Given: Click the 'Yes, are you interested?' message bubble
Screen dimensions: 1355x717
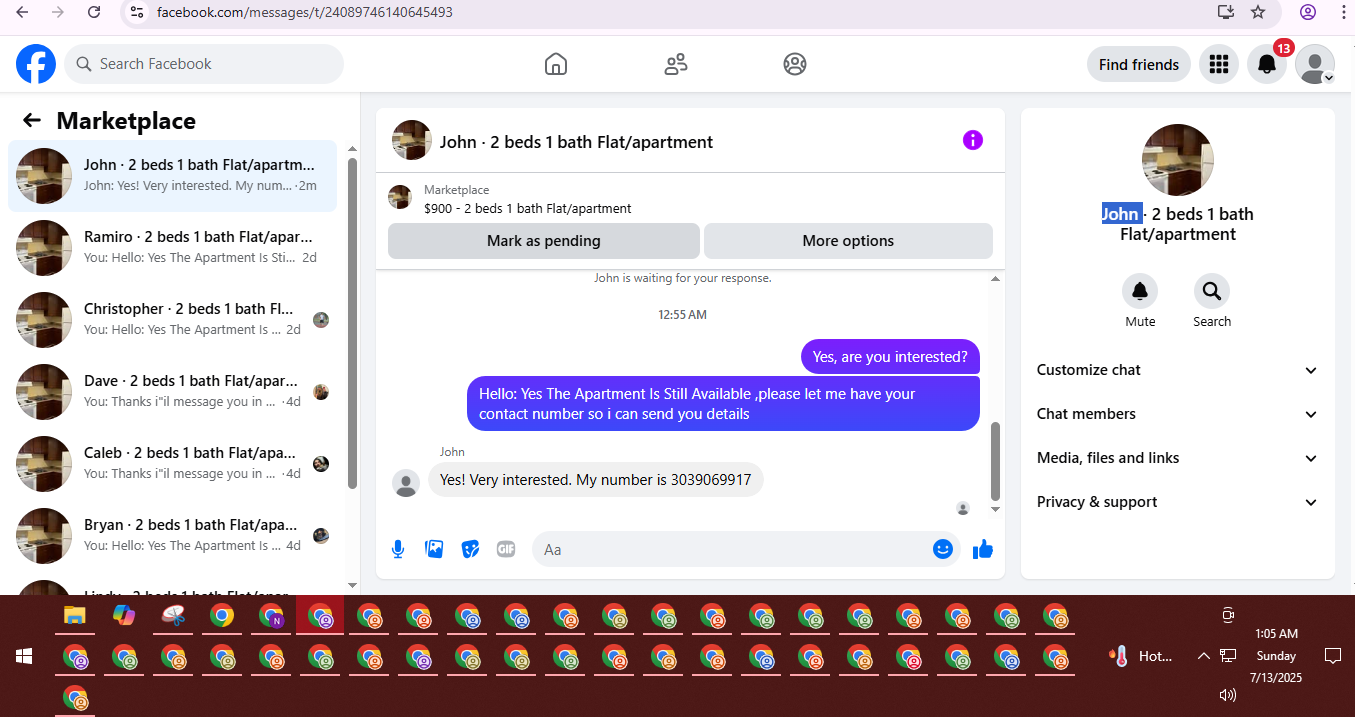Looking at the screenshot, I should click(x=890, y=357).
